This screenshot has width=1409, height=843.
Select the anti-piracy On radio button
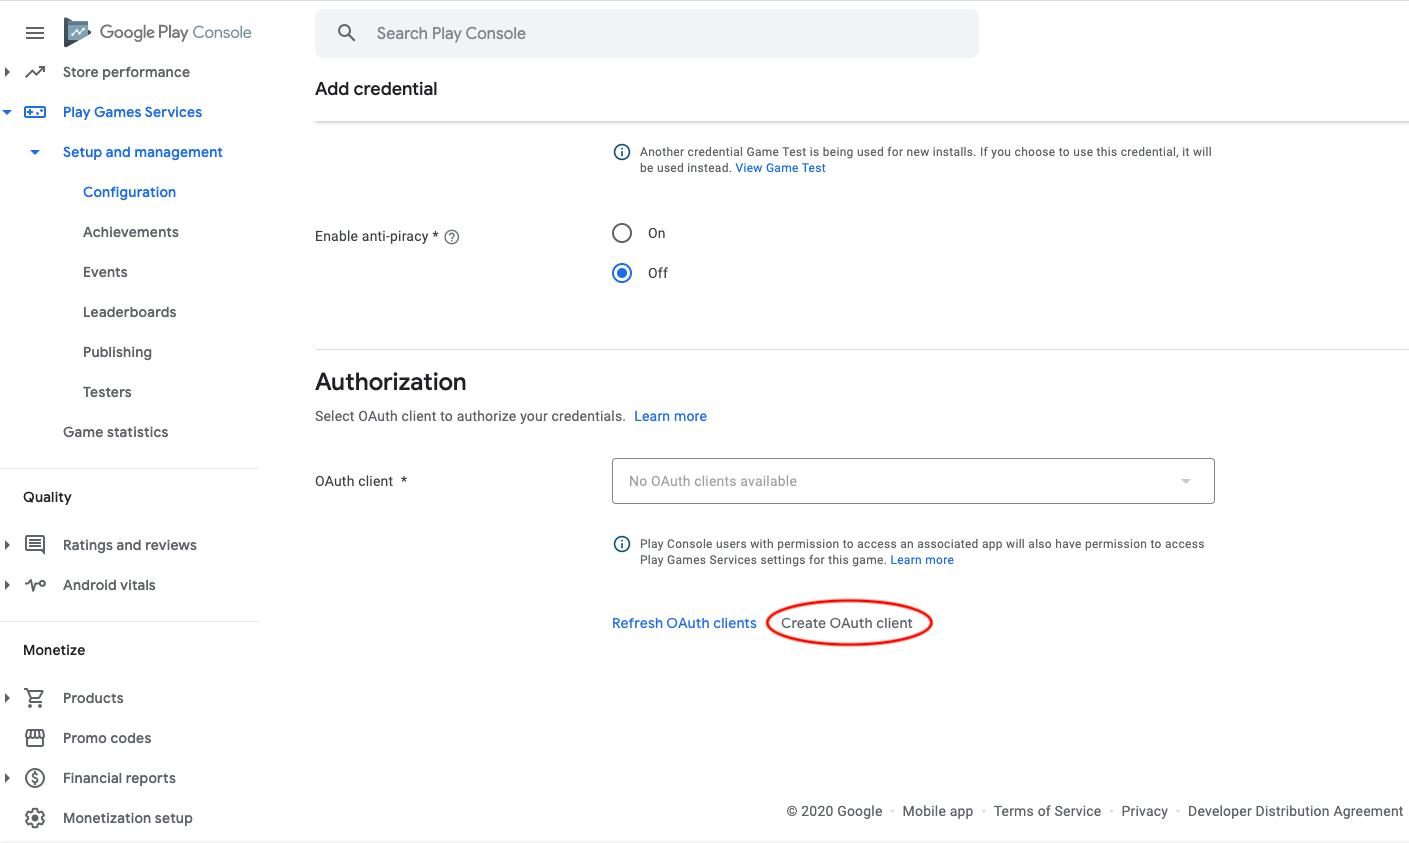[x=622, y=233]
